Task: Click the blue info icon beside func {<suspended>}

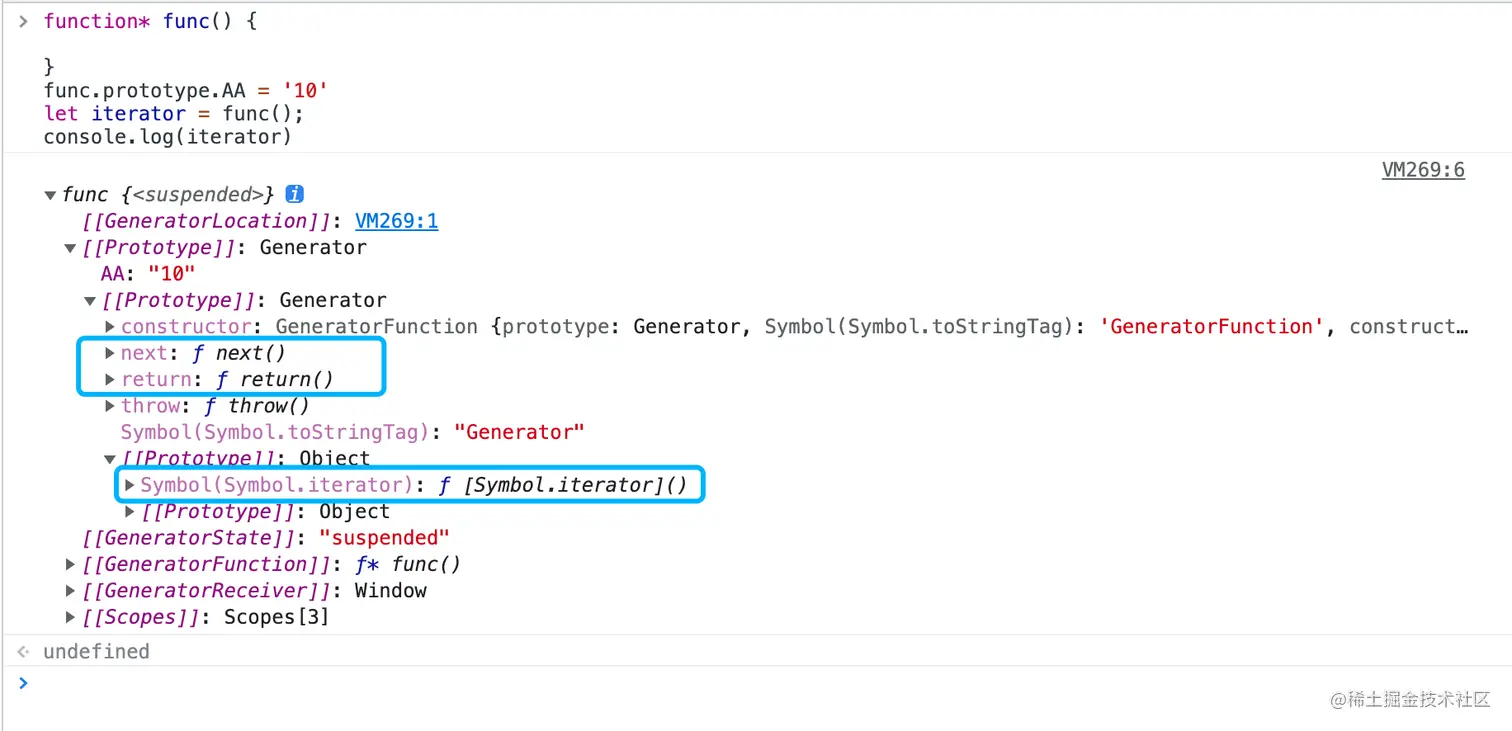Action: [295, 194]
